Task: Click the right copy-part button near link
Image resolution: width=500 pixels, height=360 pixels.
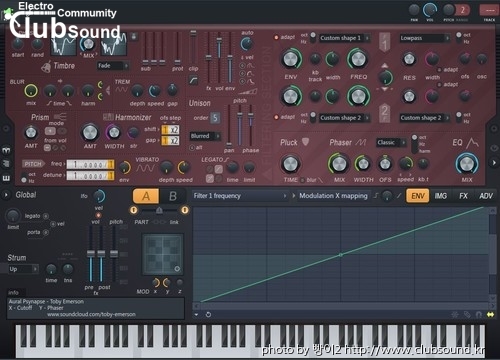Action: 185,210
